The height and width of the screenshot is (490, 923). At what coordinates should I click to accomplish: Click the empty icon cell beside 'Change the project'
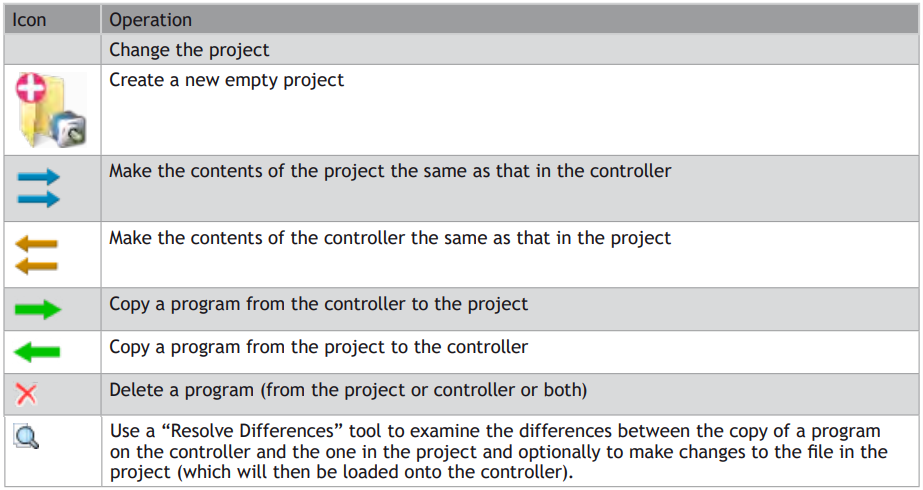tap(52, 49)
